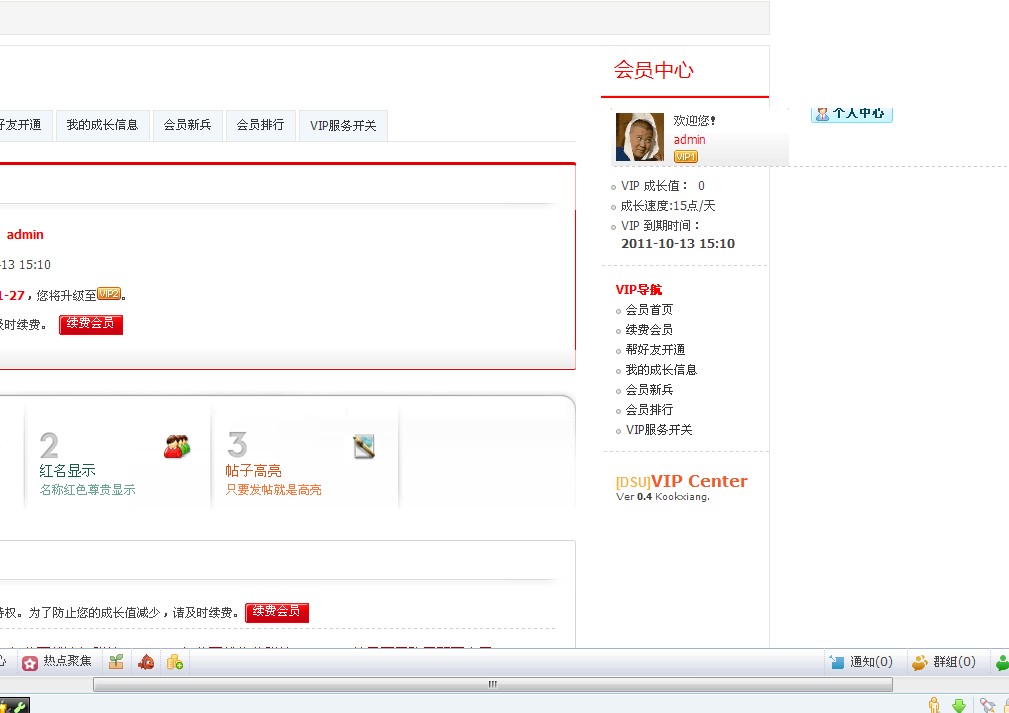Open 我的成长信息 in VIP navigation sidebar
Image resolution: width=1009 pixels, height=713 pixels.
point(661,369)
